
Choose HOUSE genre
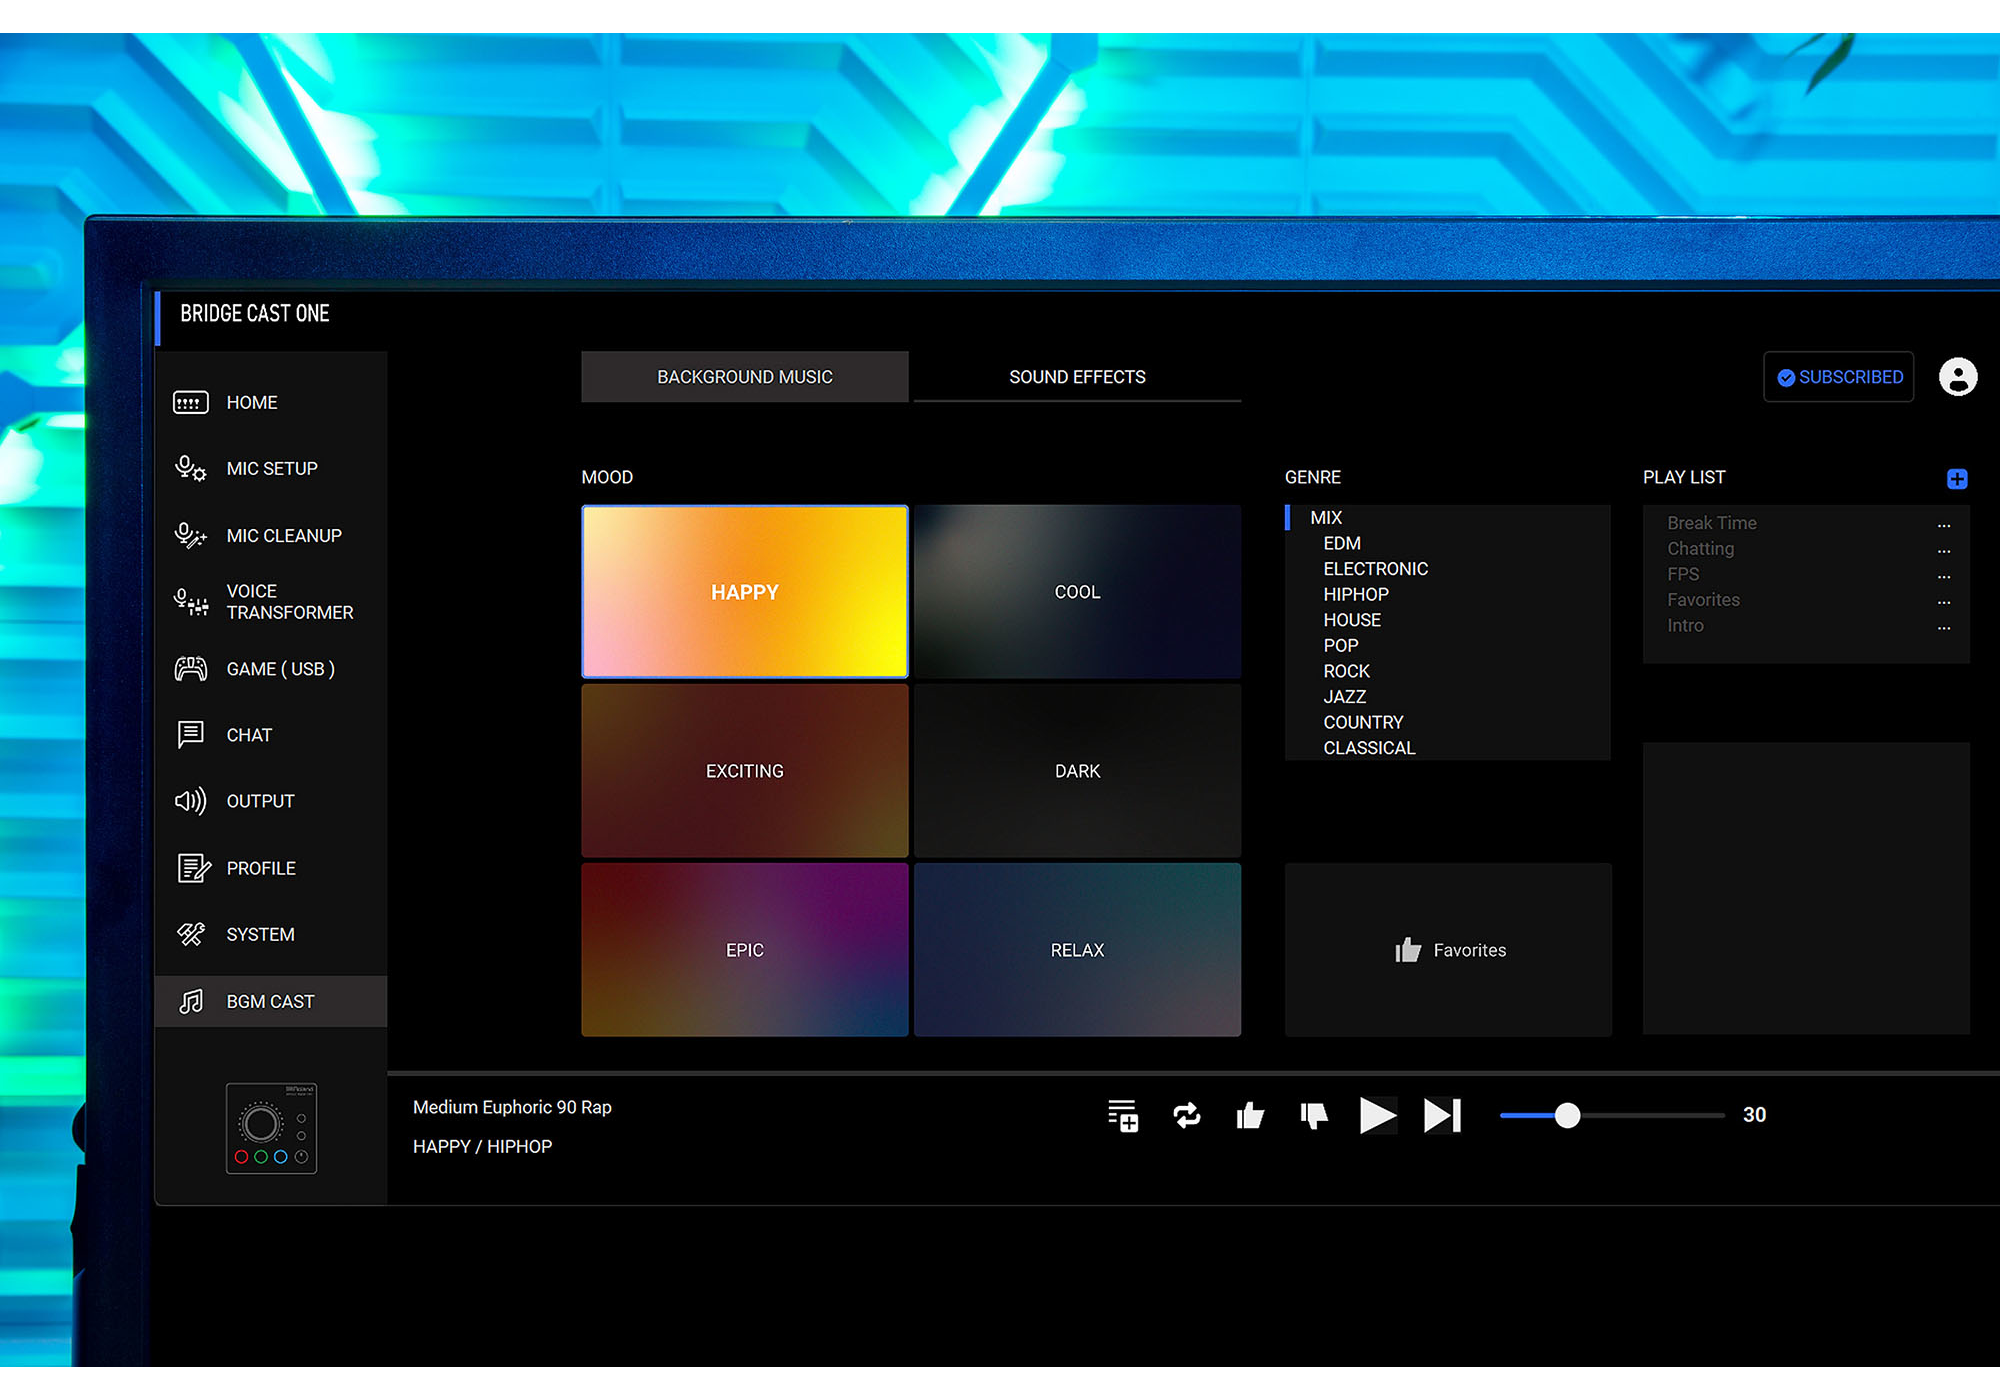click(x=1352, y=620)
